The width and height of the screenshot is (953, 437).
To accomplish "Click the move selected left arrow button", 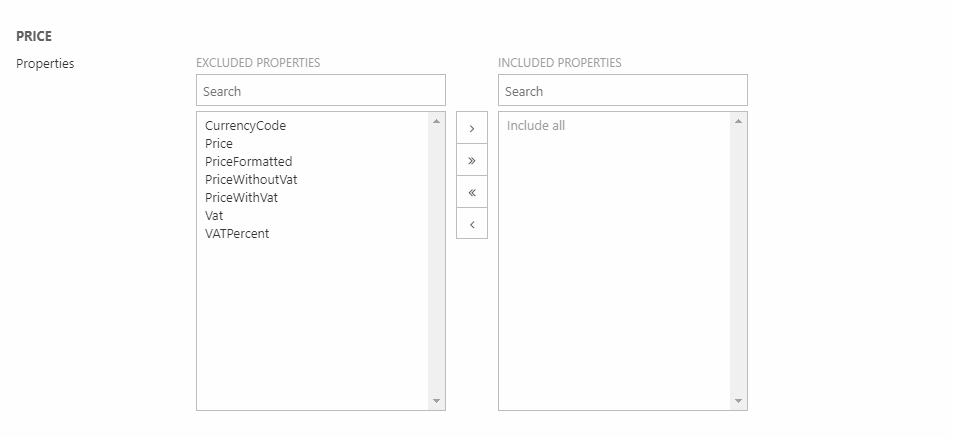I will 471,224.
